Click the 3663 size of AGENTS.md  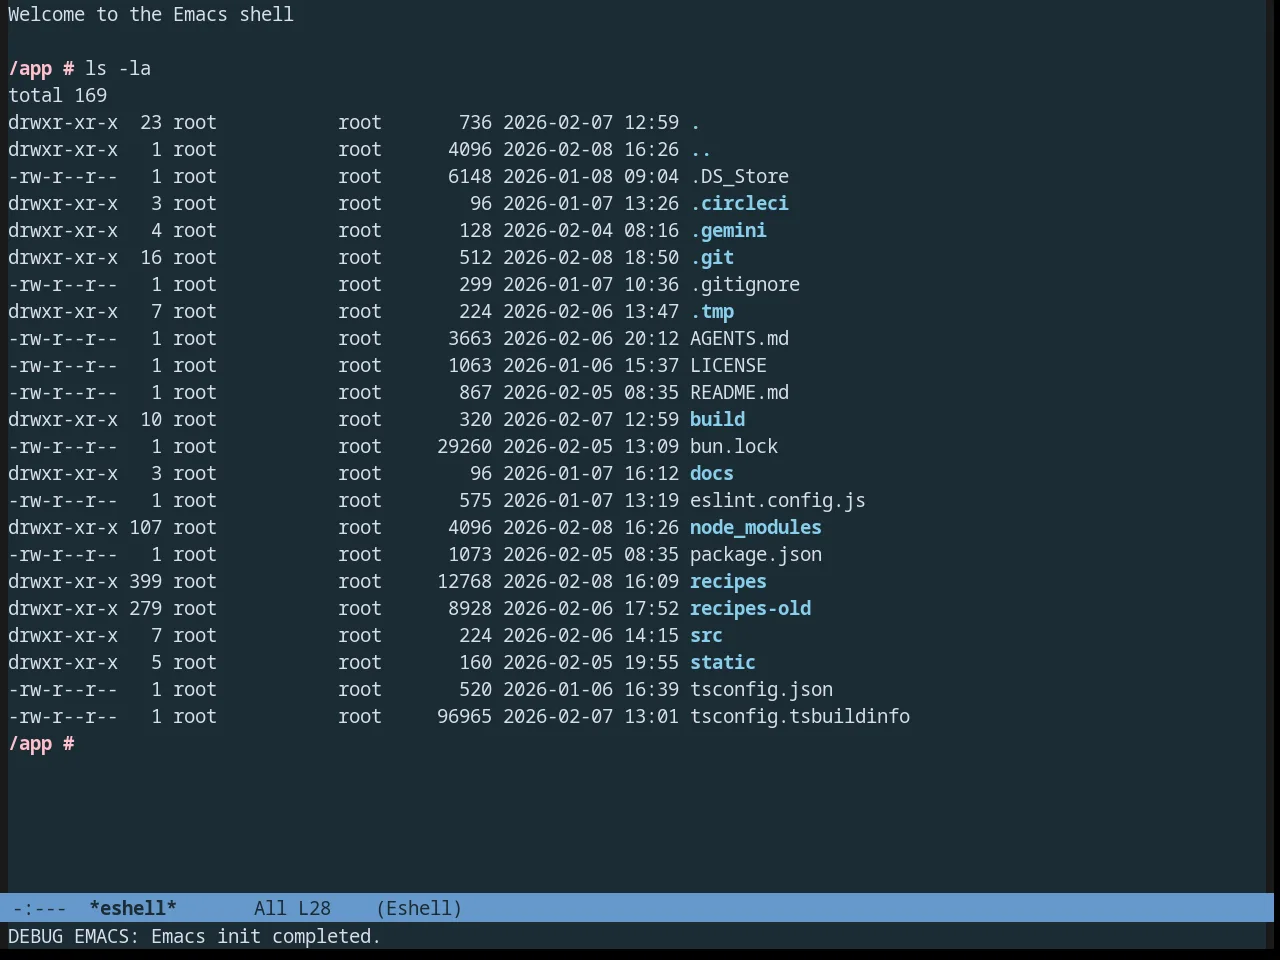point(470,338)
